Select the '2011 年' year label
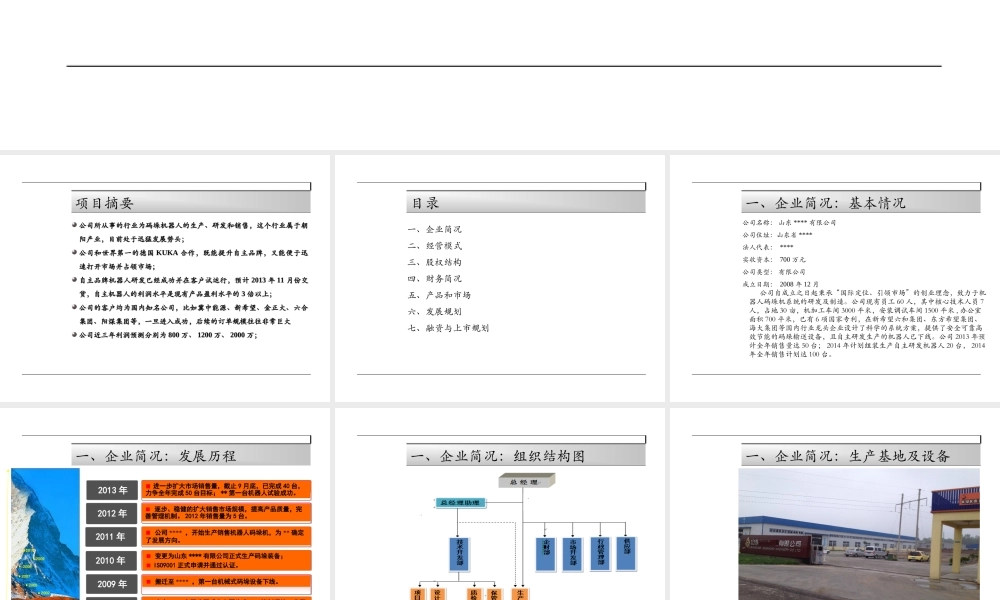The width and height of the screenshot is (1000, 600). (112, 537)
